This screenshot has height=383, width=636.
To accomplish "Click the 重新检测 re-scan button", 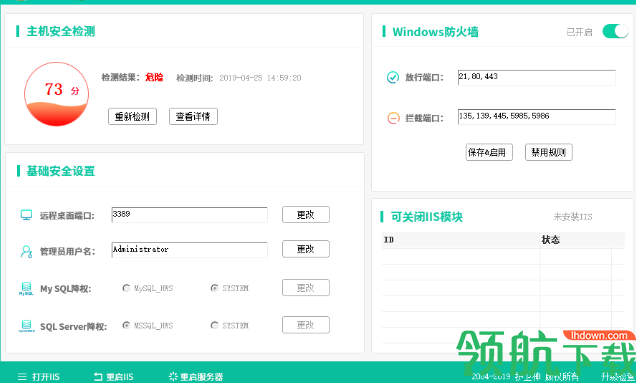I will point(132,116).
